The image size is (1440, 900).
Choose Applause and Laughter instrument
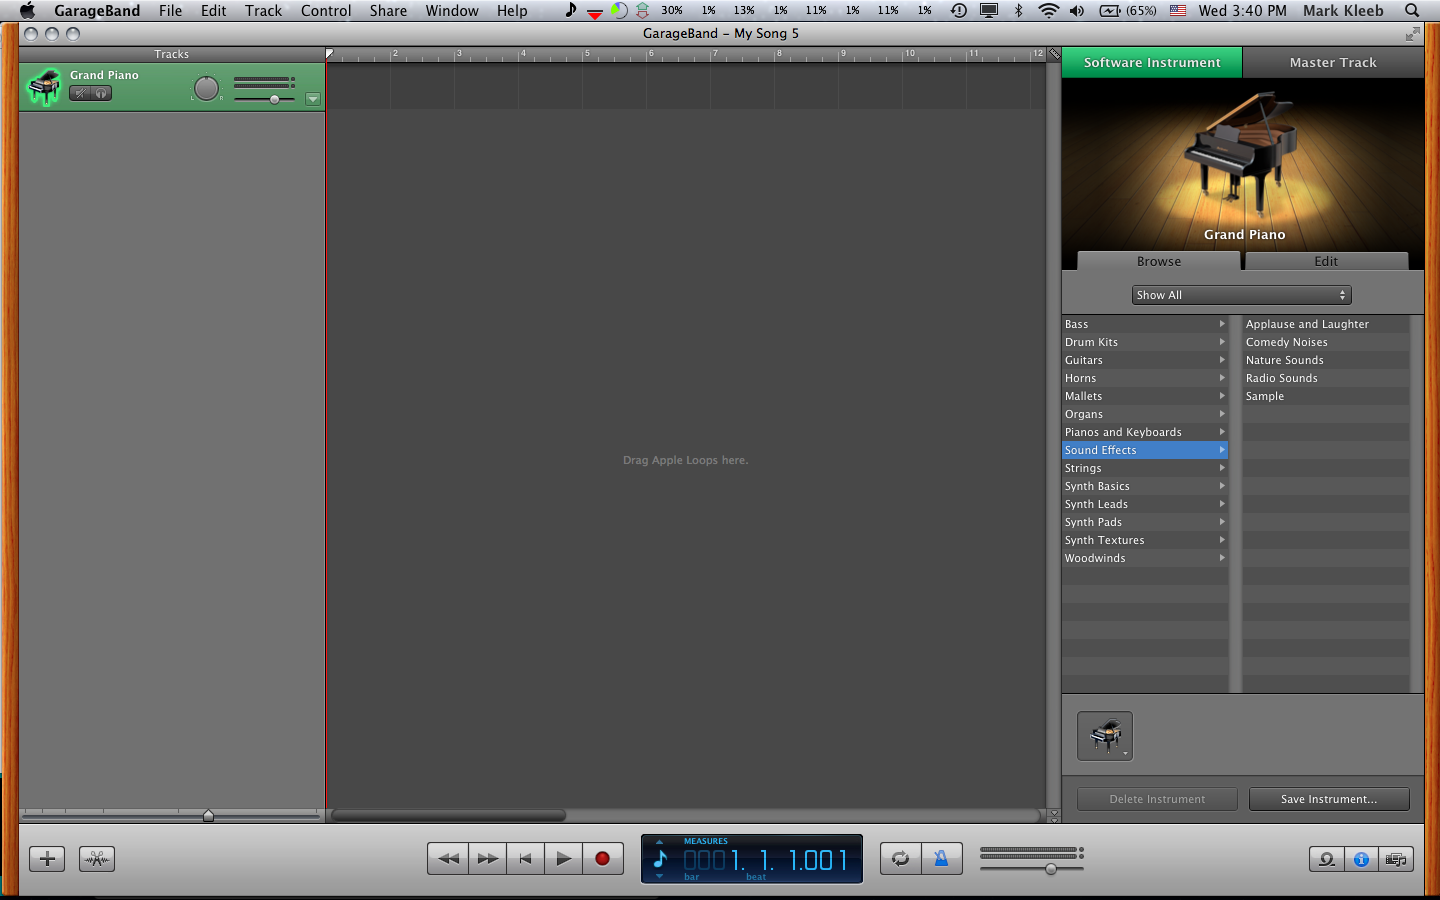(x=1326, y=324)
